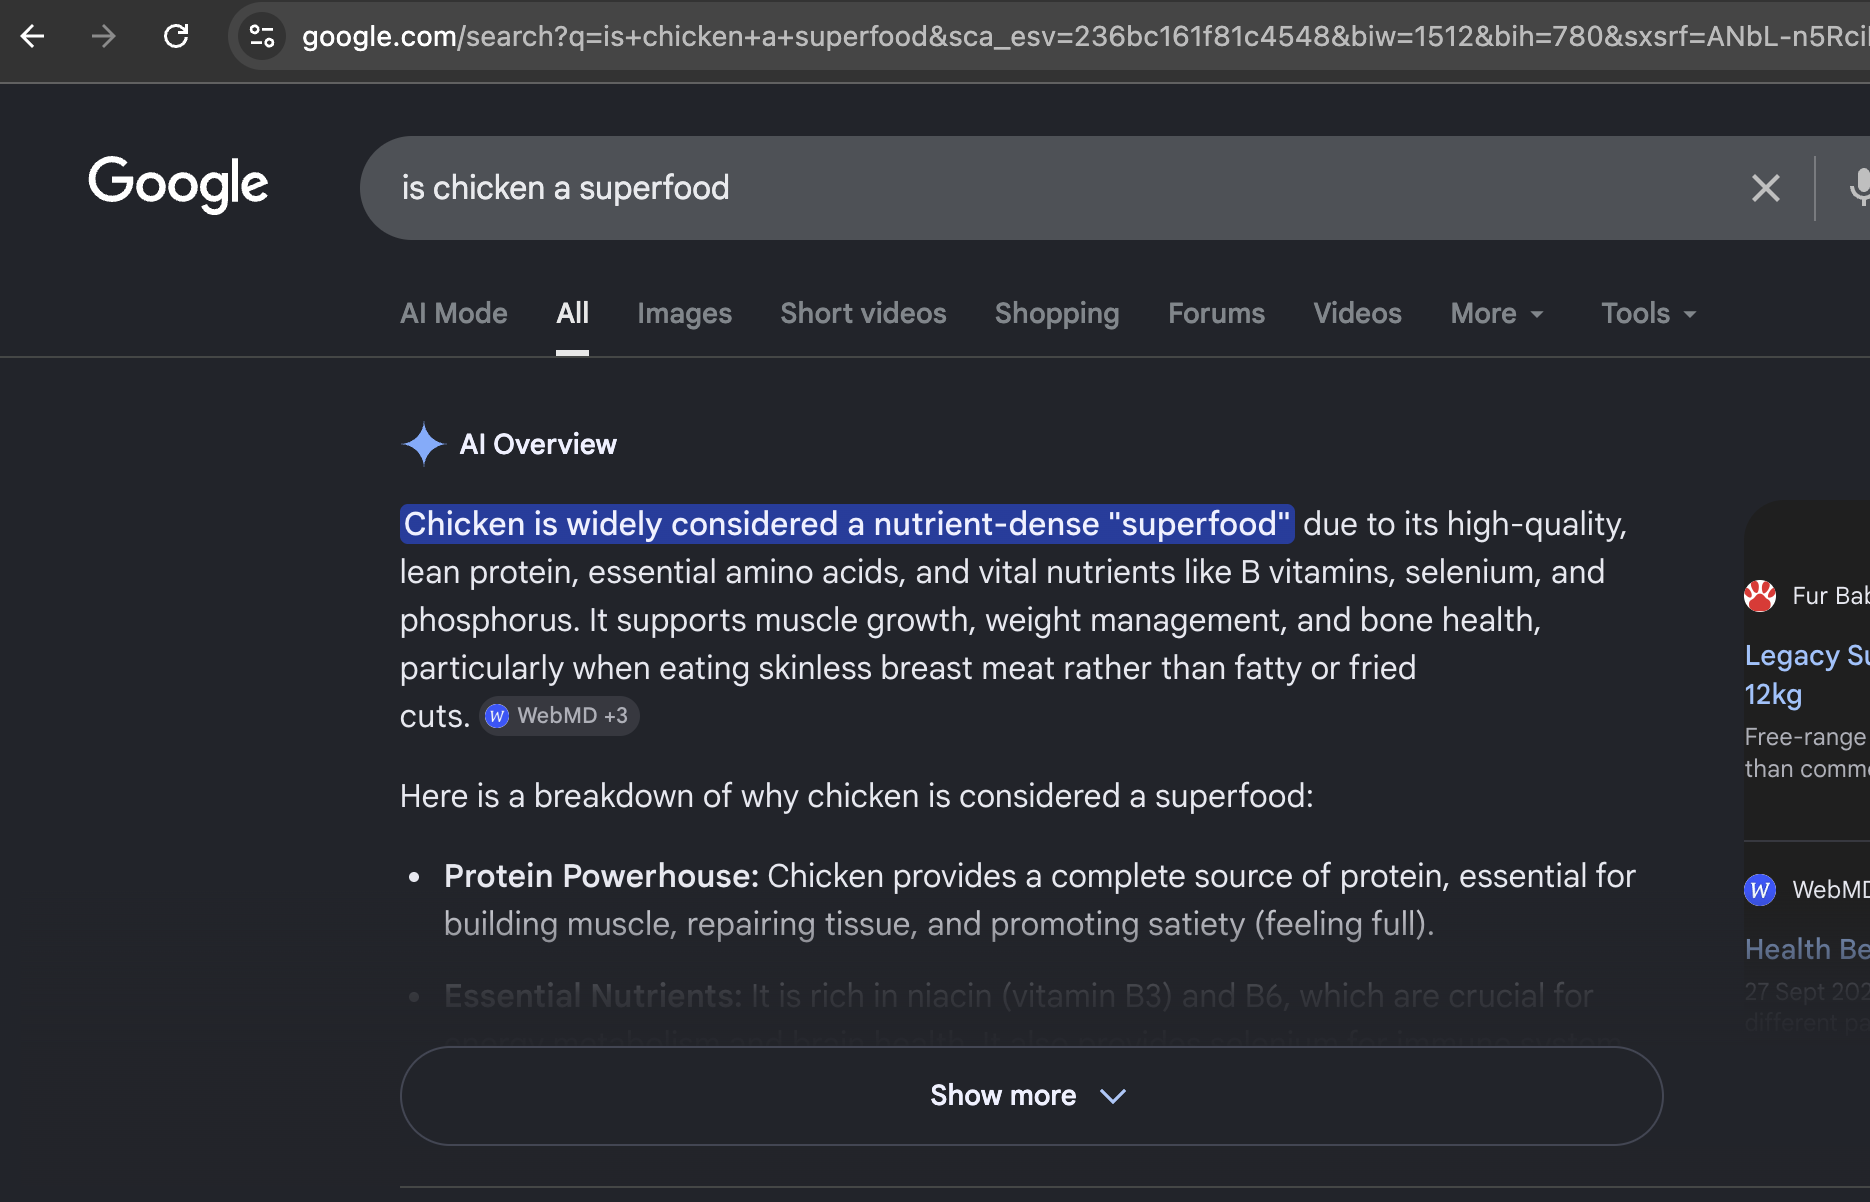Expand AI Overview with Show more

tap(1031, 1096)
